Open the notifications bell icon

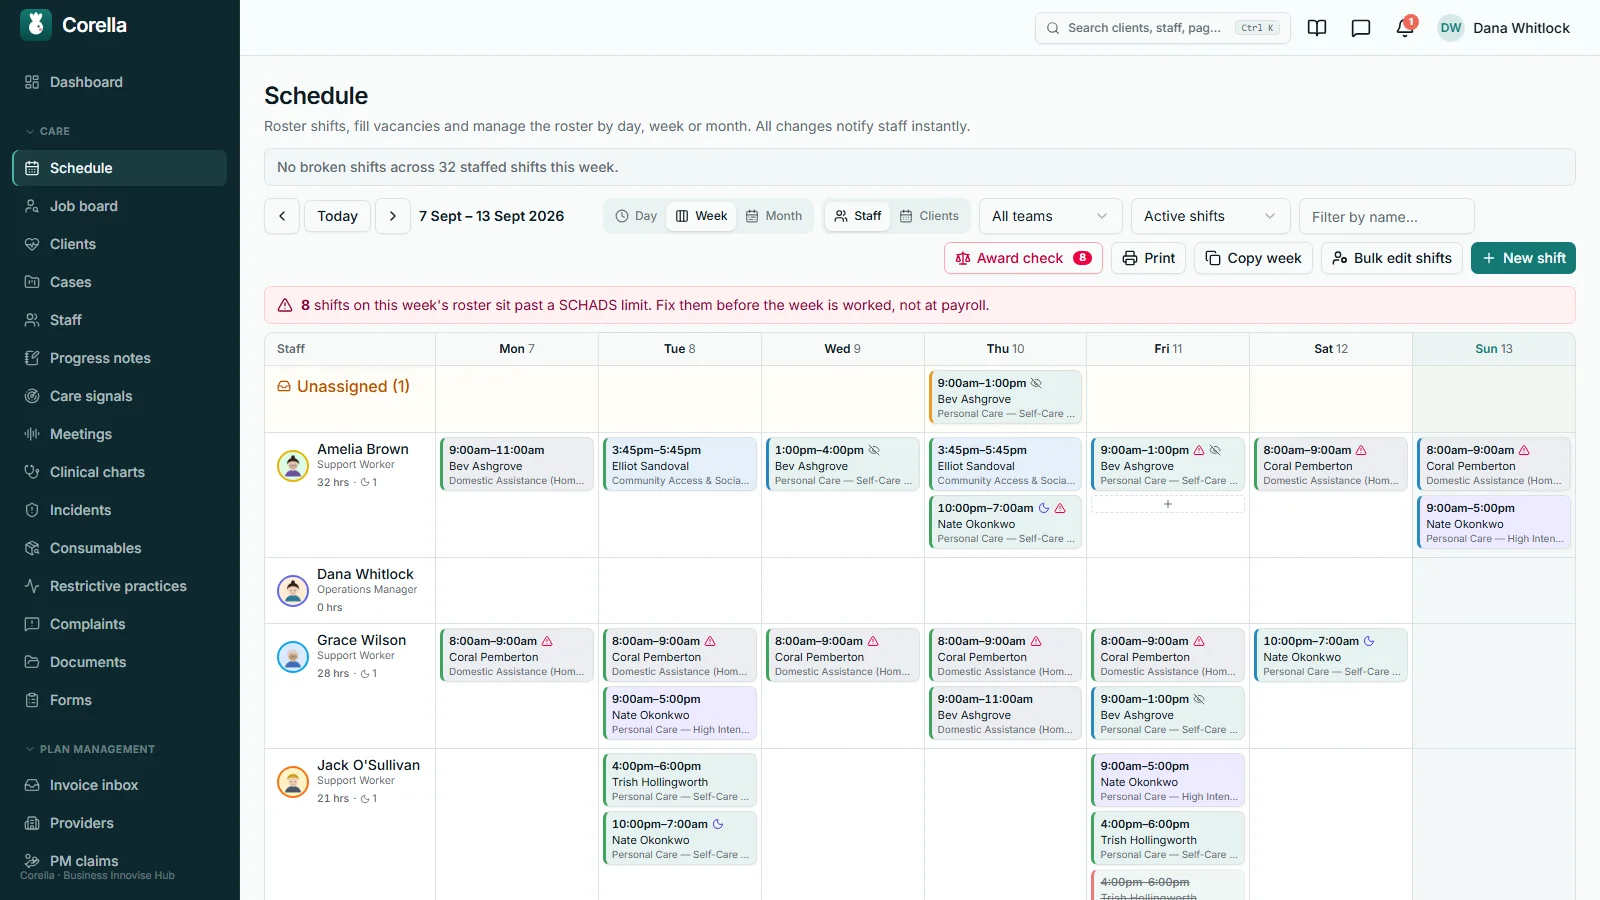tap(1404, 28)
